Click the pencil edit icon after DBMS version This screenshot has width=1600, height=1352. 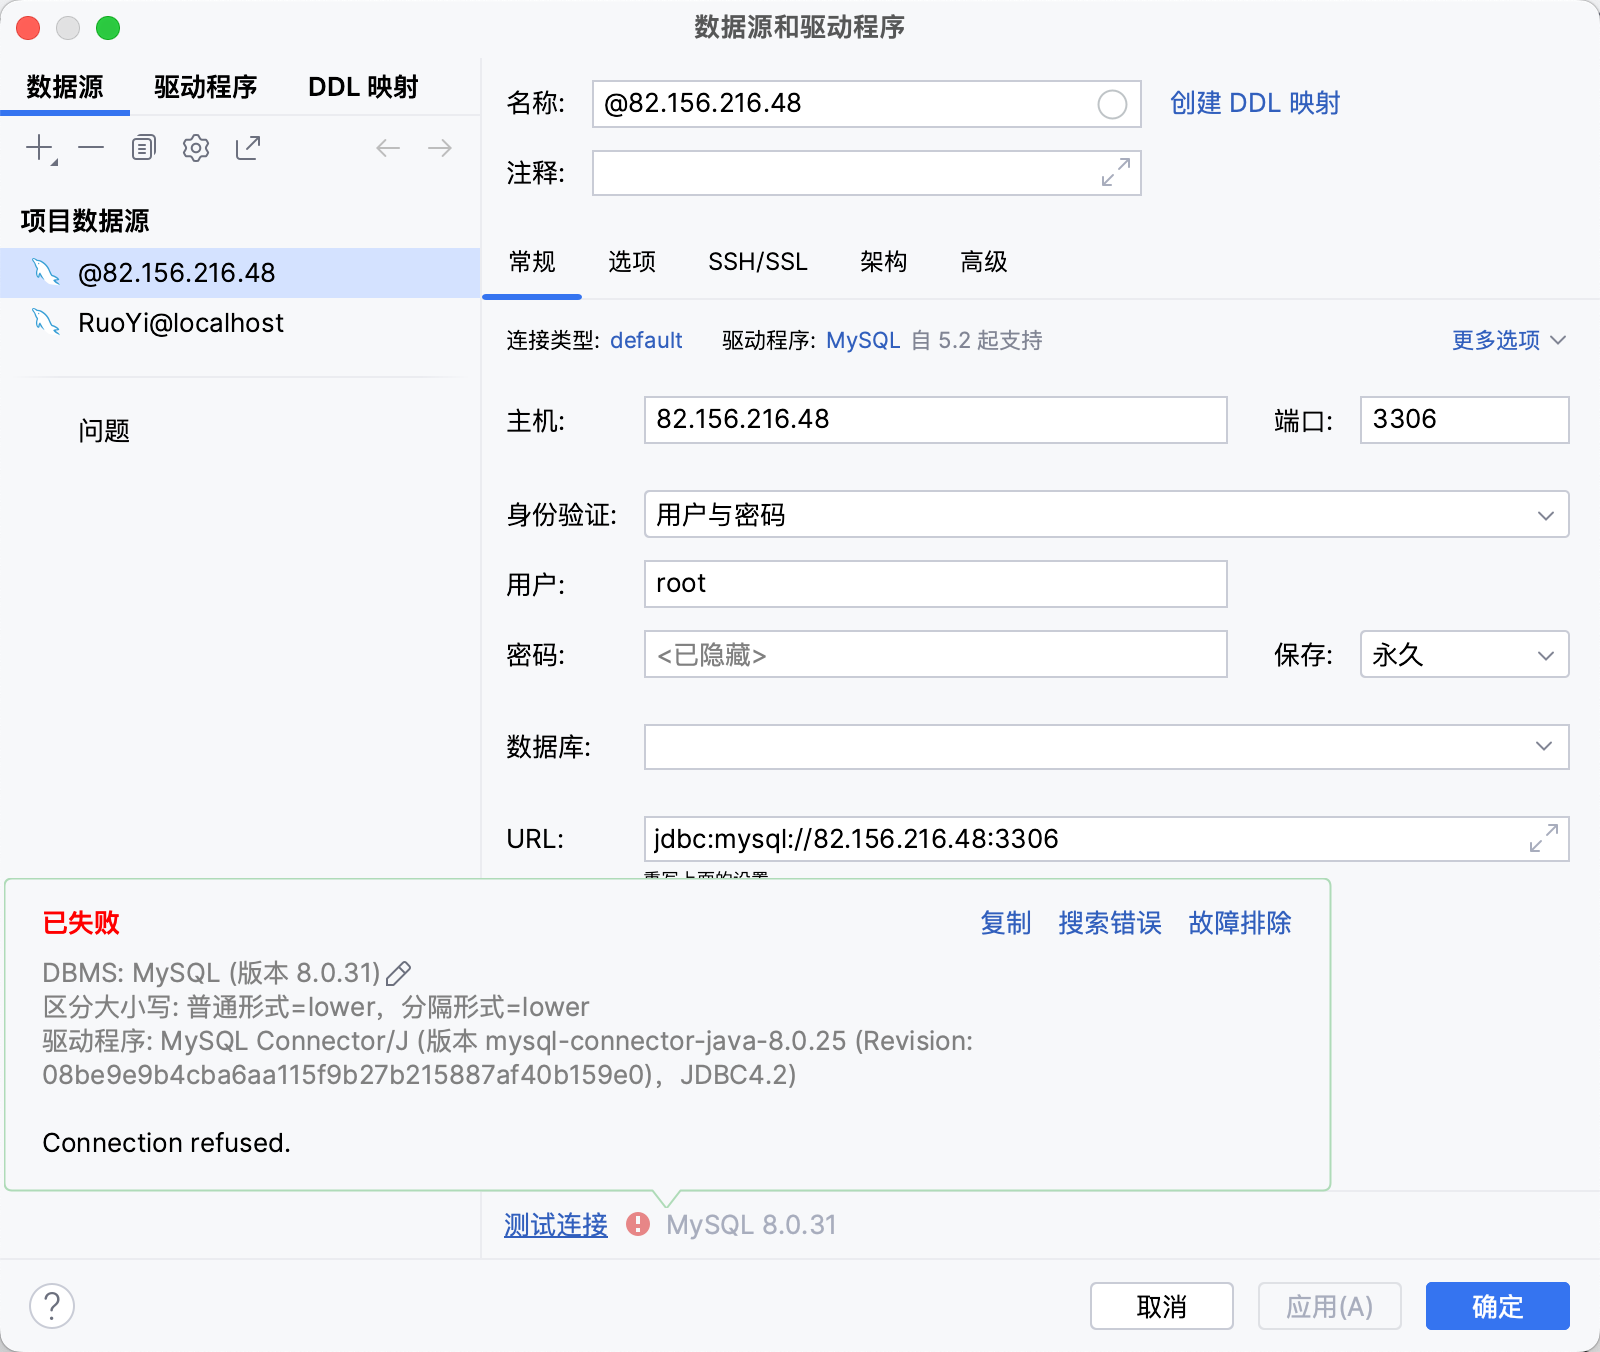coord(399,972)
